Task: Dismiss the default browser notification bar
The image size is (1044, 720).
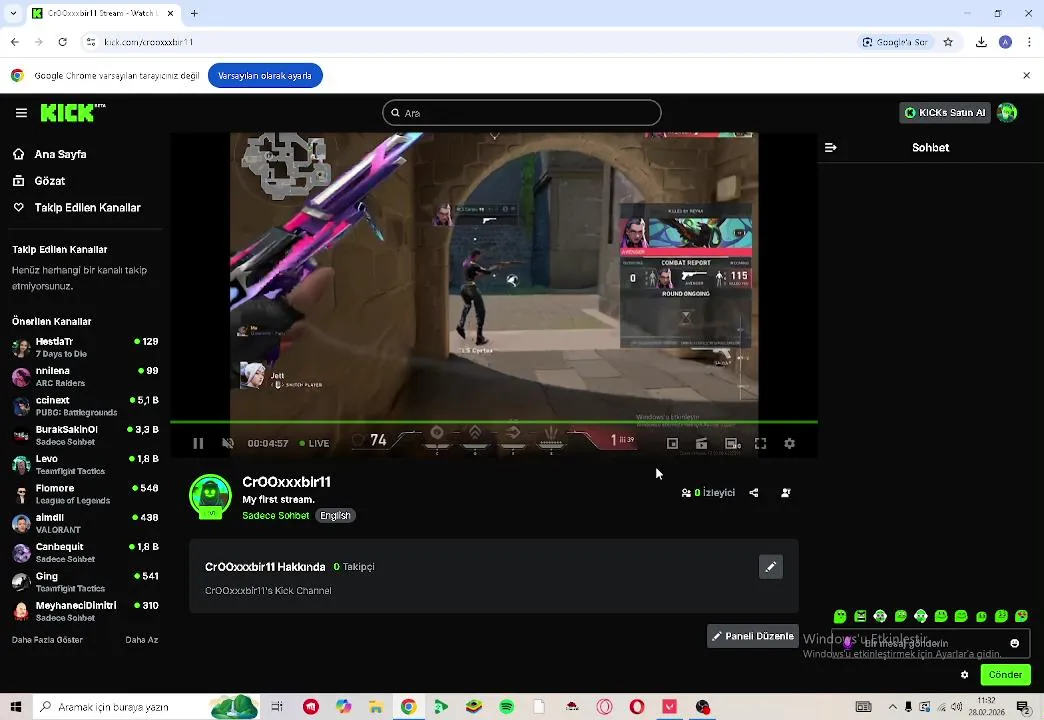Action: coord(1026,75)
